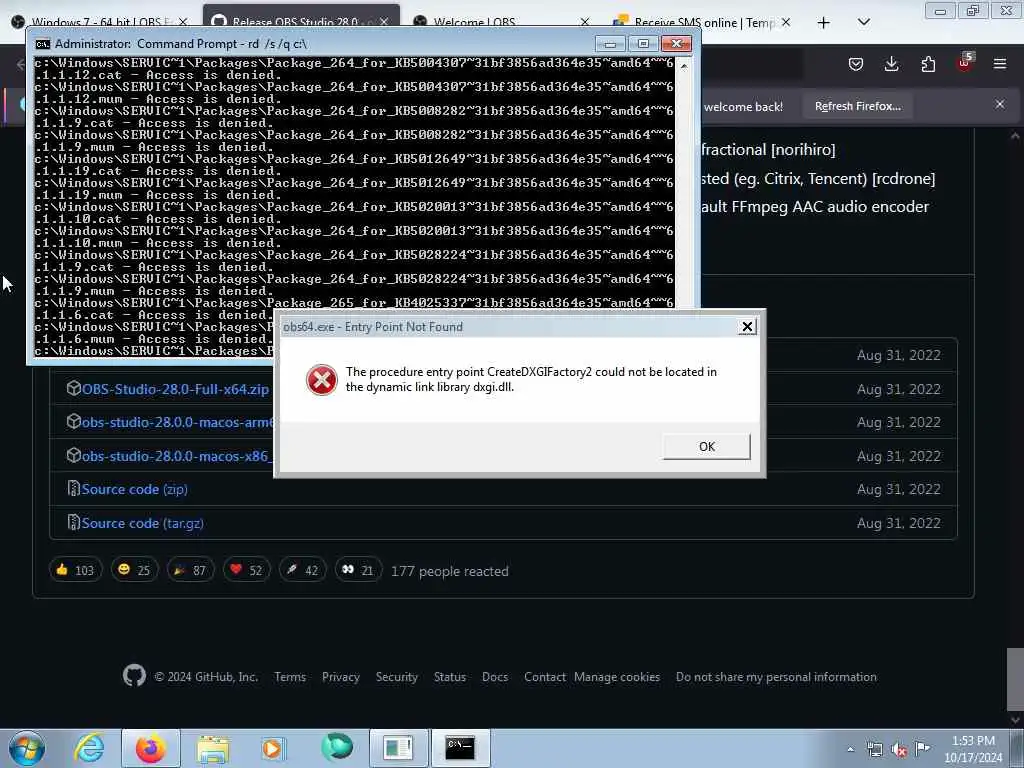Close the obs64.exe error dialog
1024x768 pixels.
point(747,327)
